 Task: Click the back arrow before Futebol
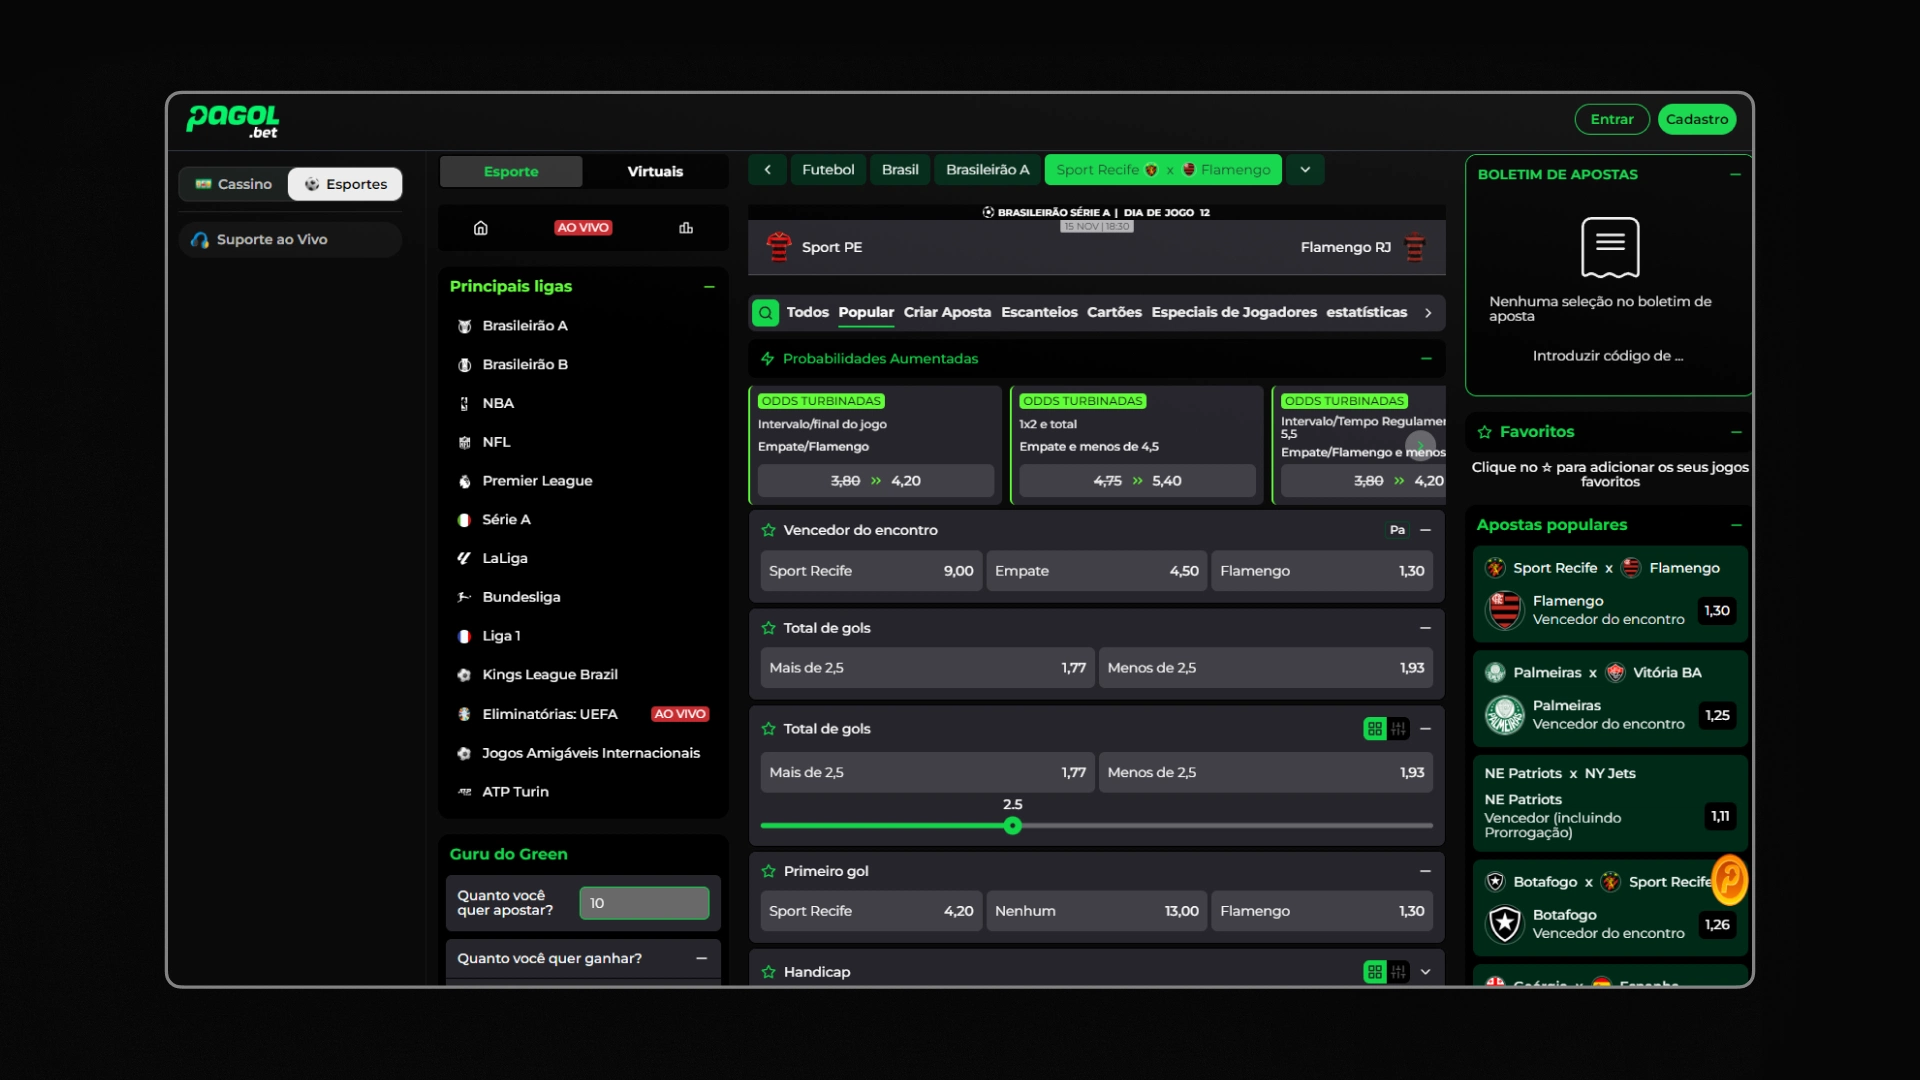click(767, 170)
